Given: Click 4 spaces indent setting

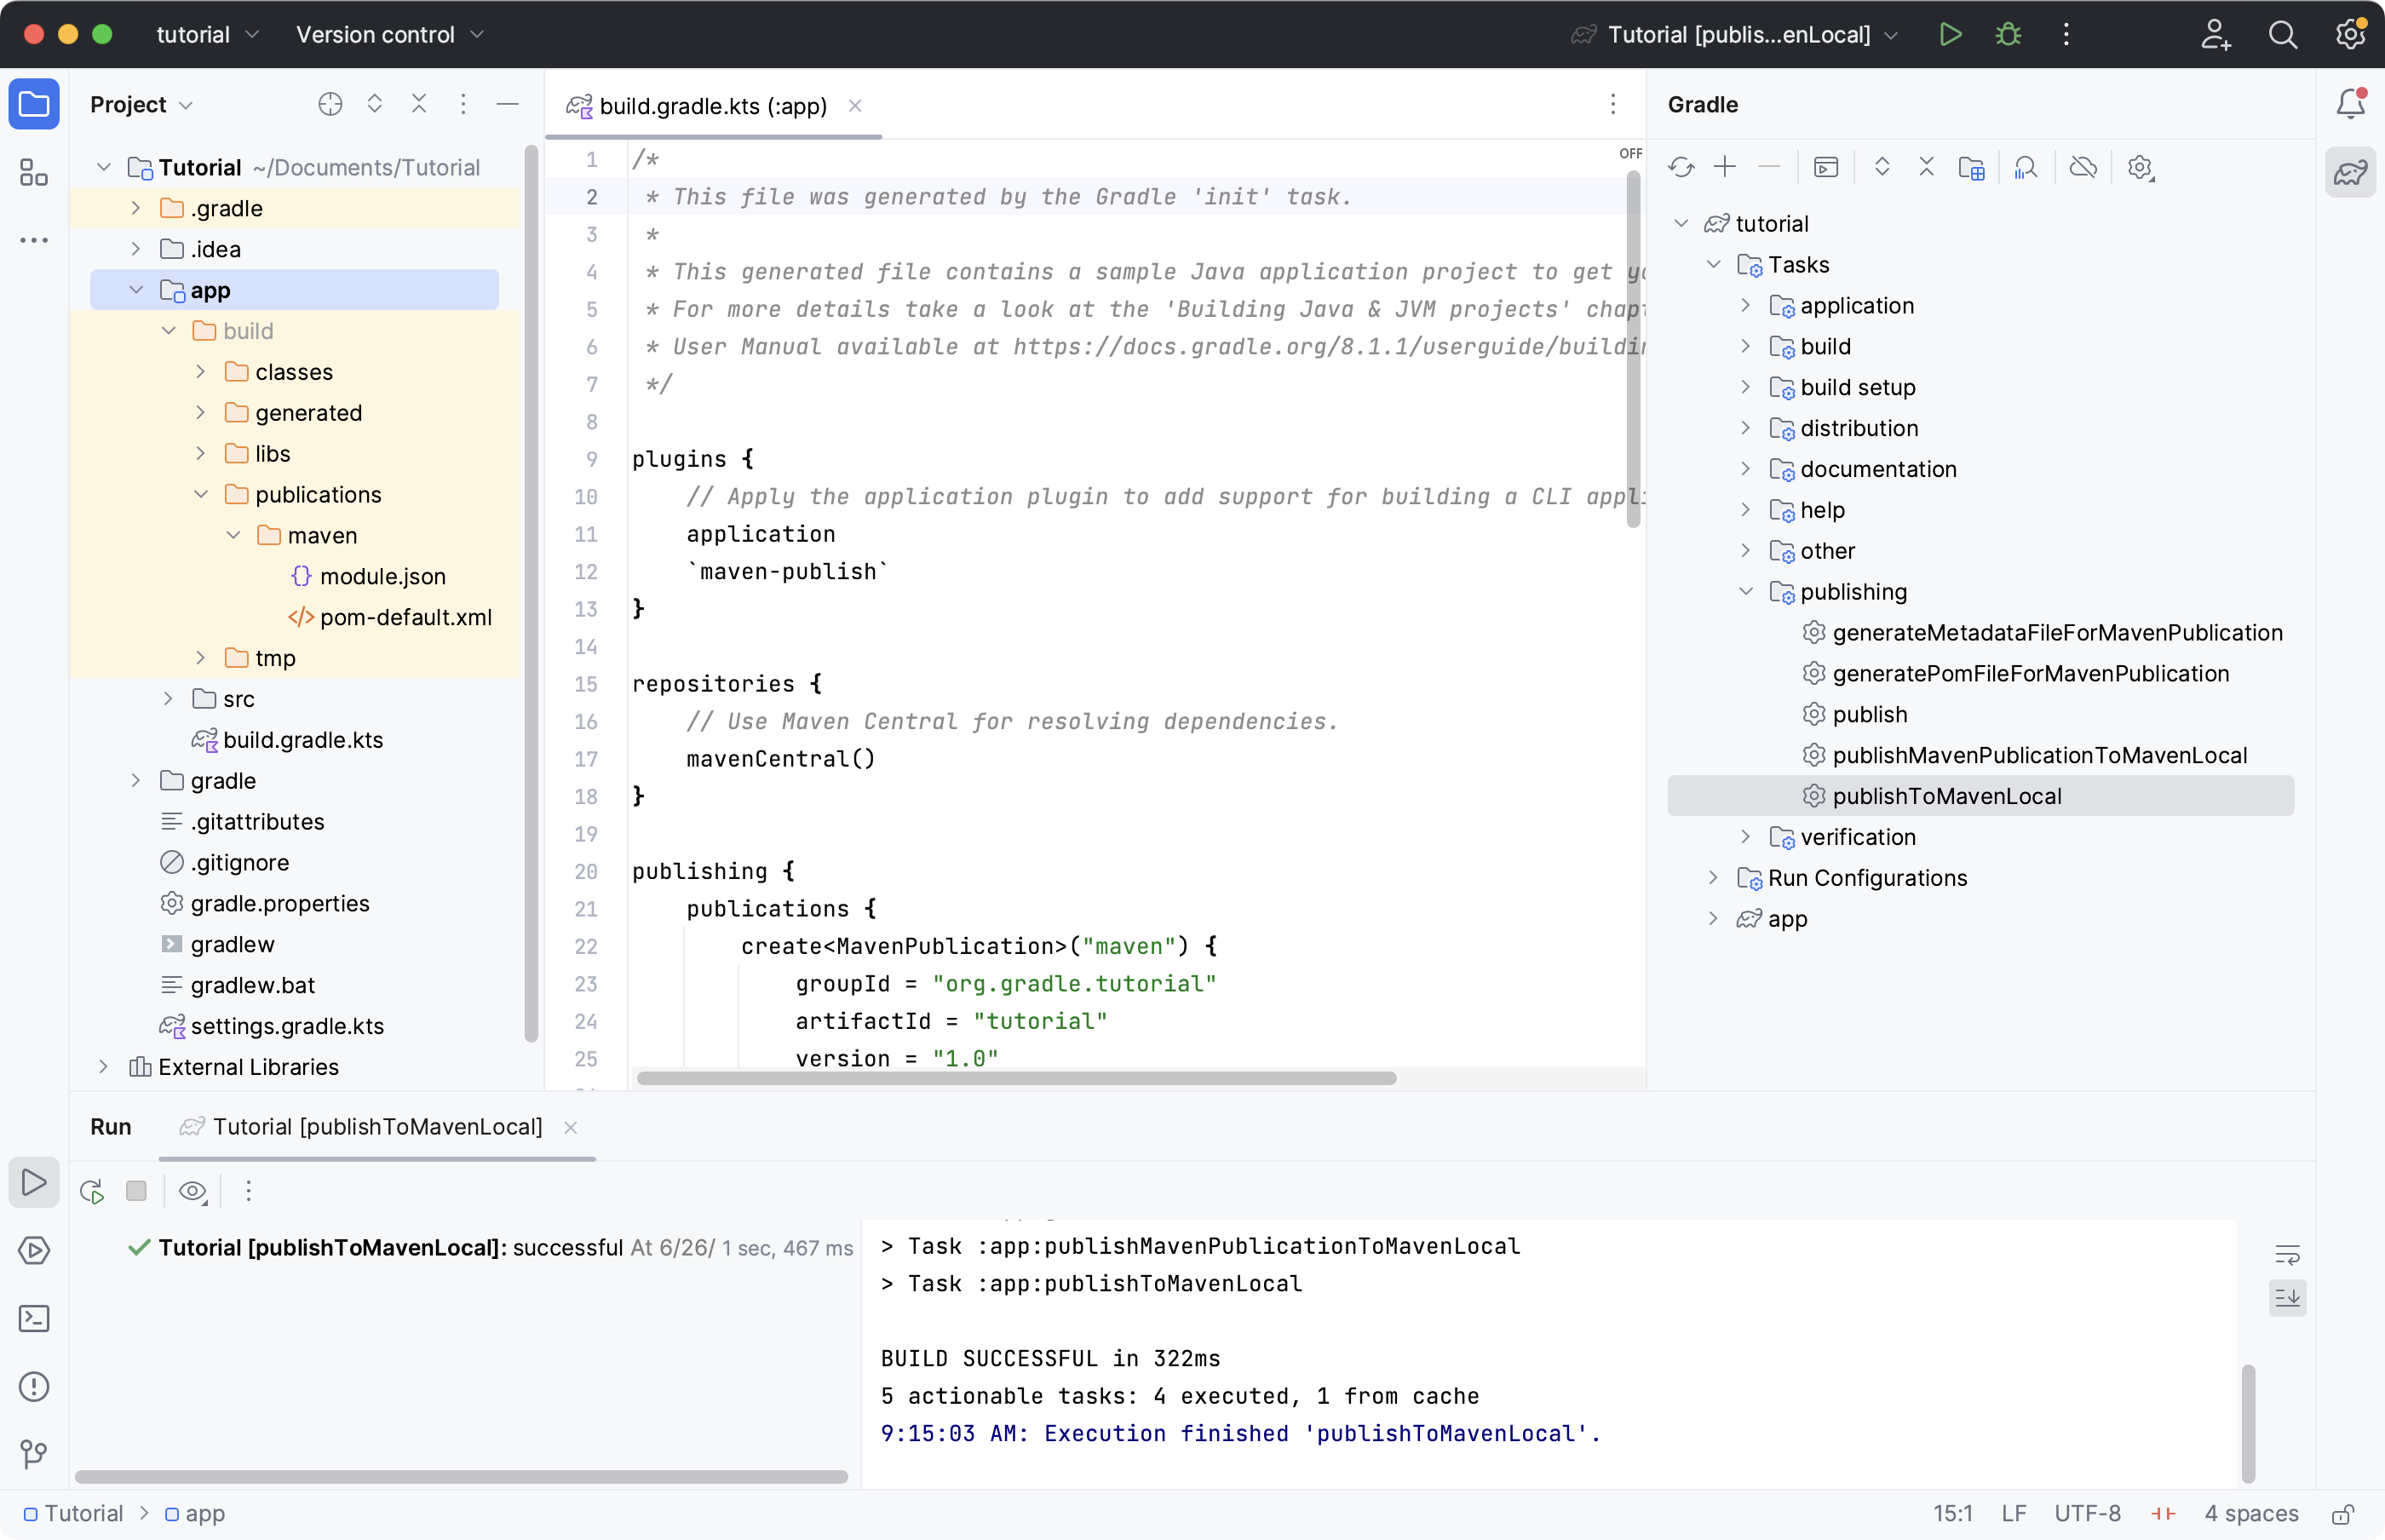Looking at the screenshot, I should [x=2251, y=1514].
